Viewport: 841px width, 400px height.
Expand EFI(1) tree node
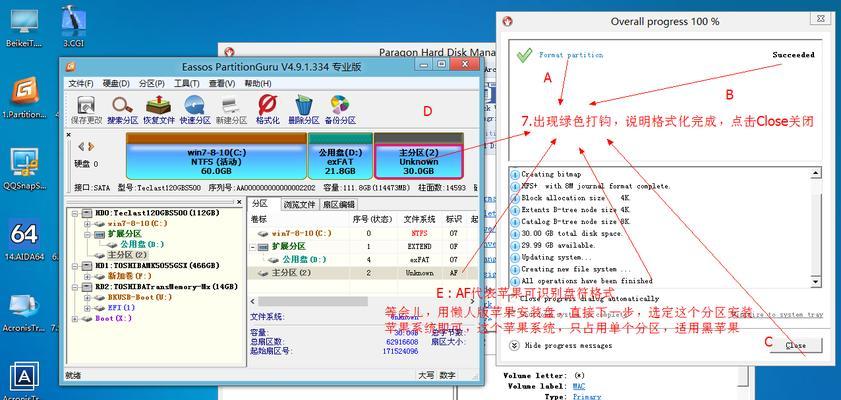click(88, 308)
